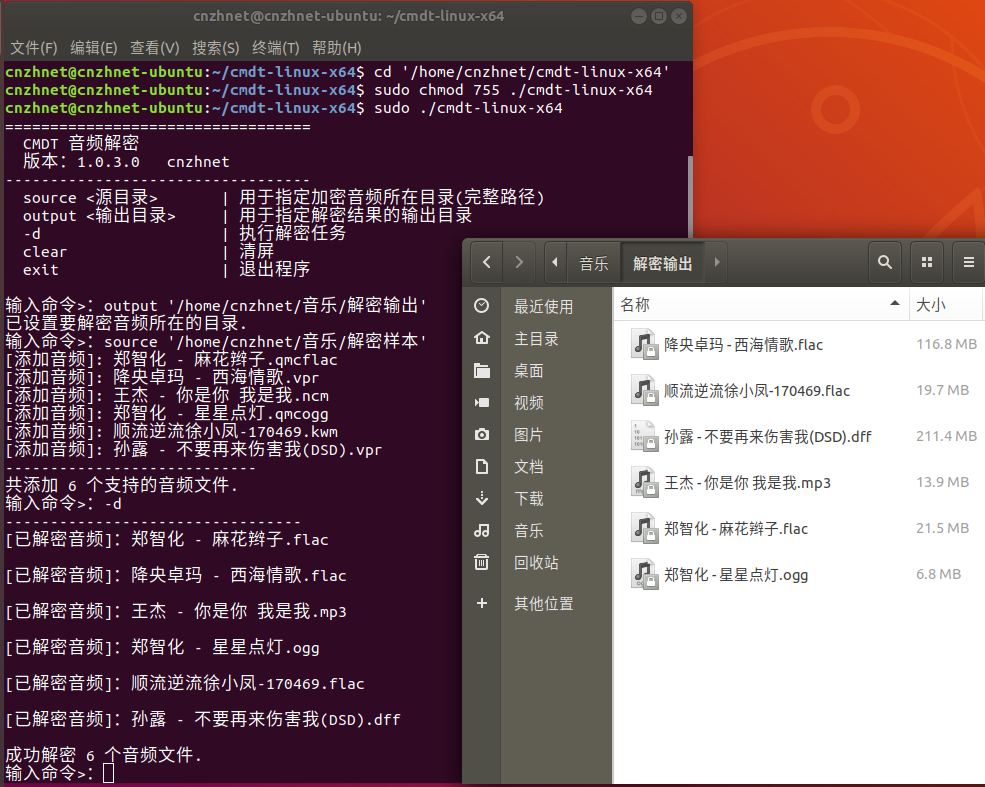This screenshot has height=787, width=985.
Task: Click the 211.4 MB size value
Action: click(x=946, y=436)
